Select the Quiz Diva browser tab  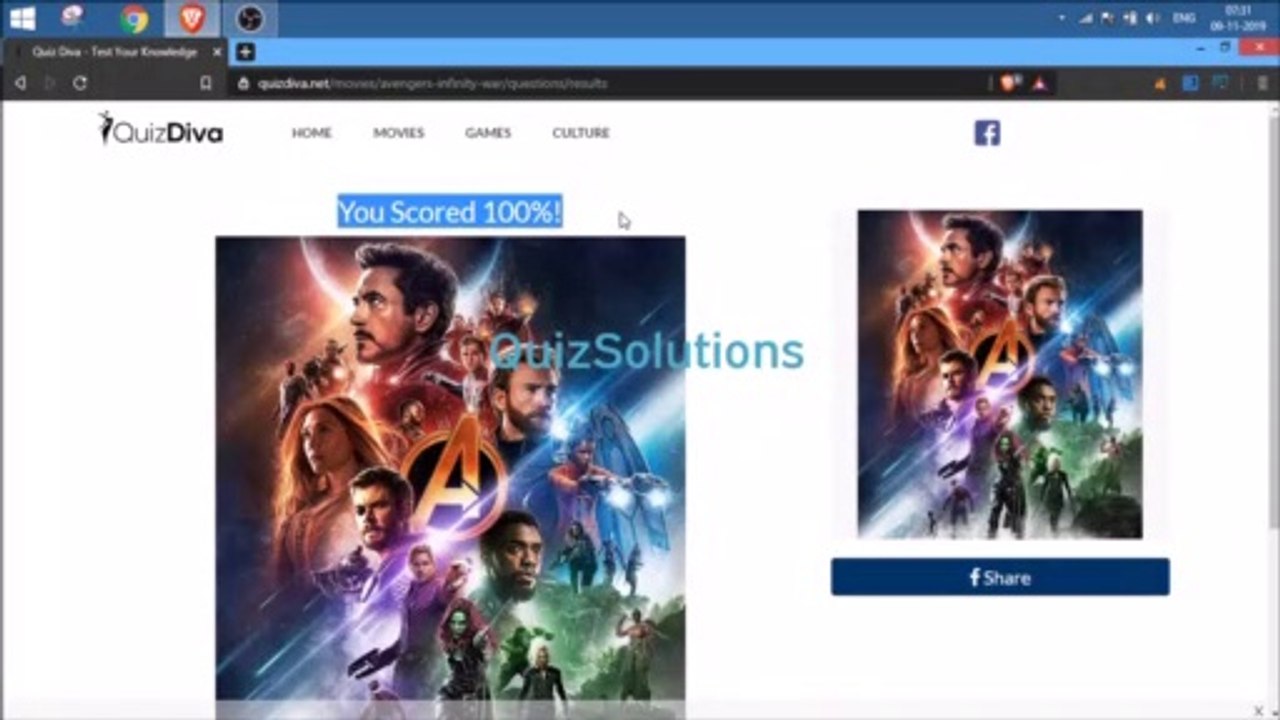click(113, 52)
